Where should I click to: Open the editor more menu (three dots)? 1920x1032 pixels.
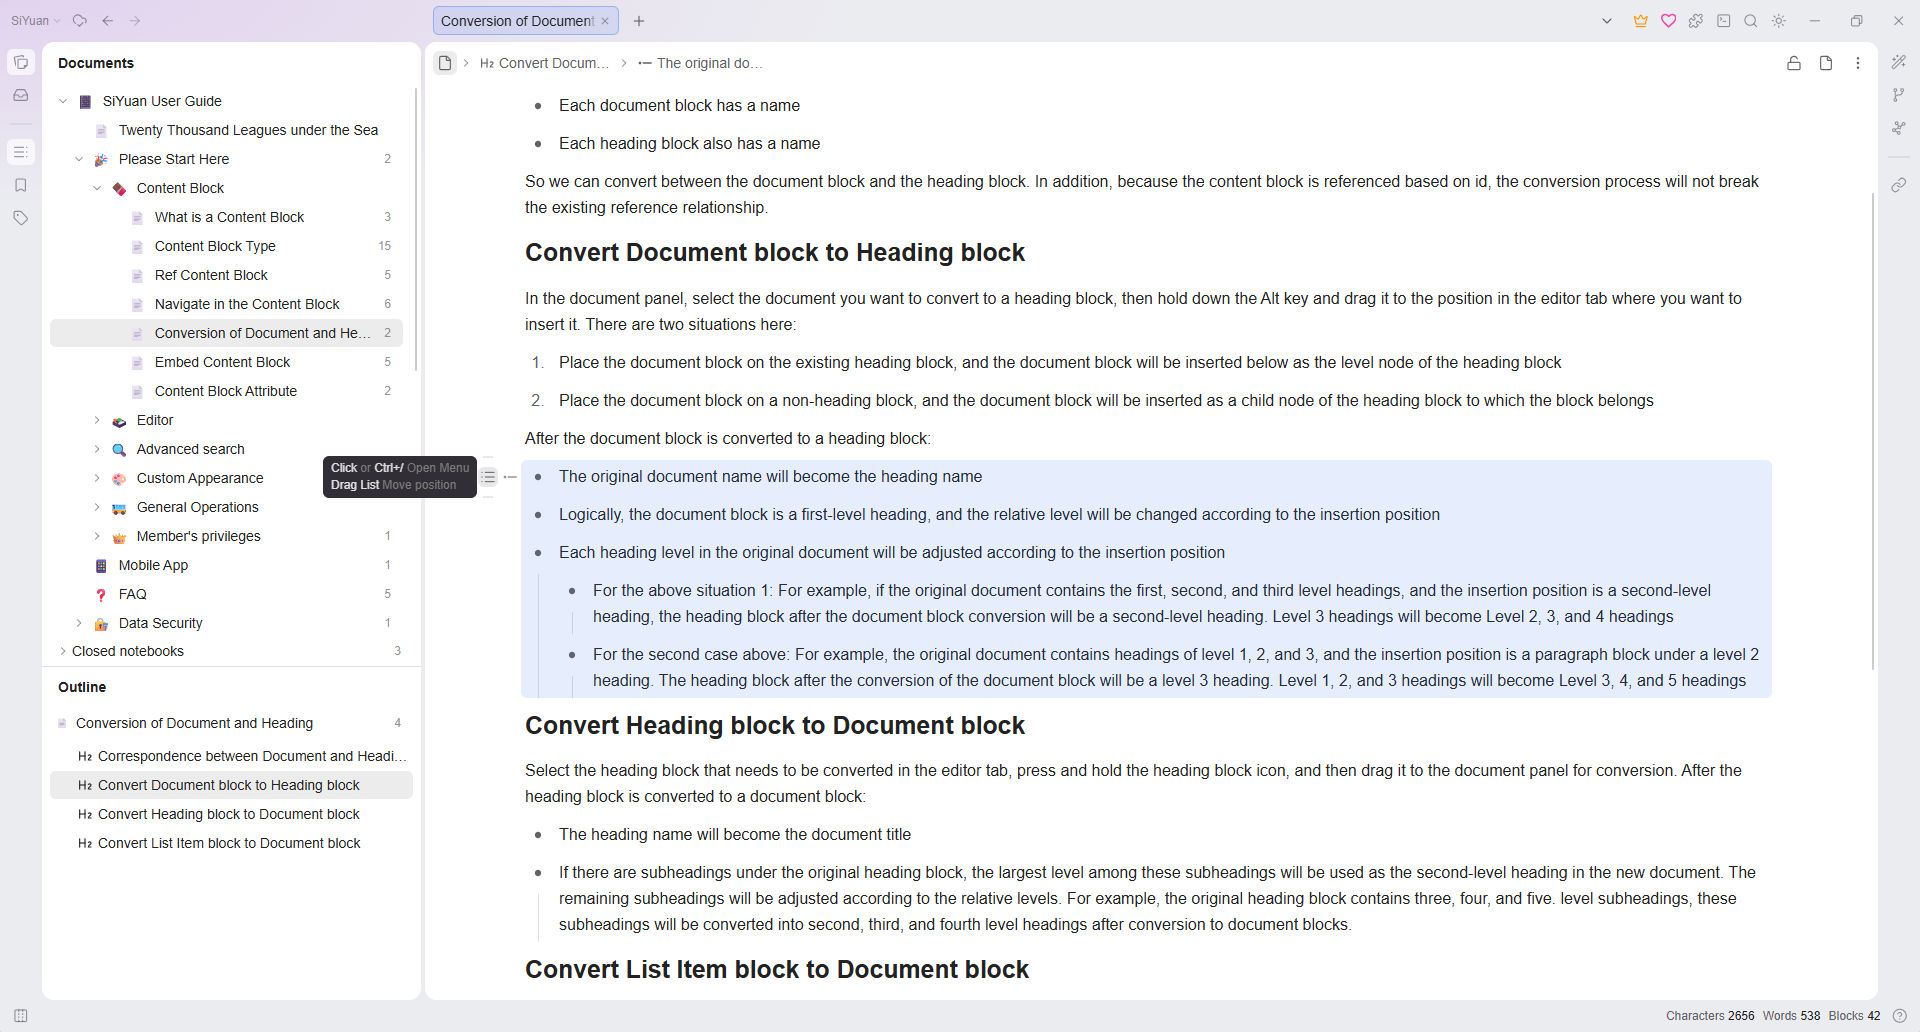click(1858, 63)
